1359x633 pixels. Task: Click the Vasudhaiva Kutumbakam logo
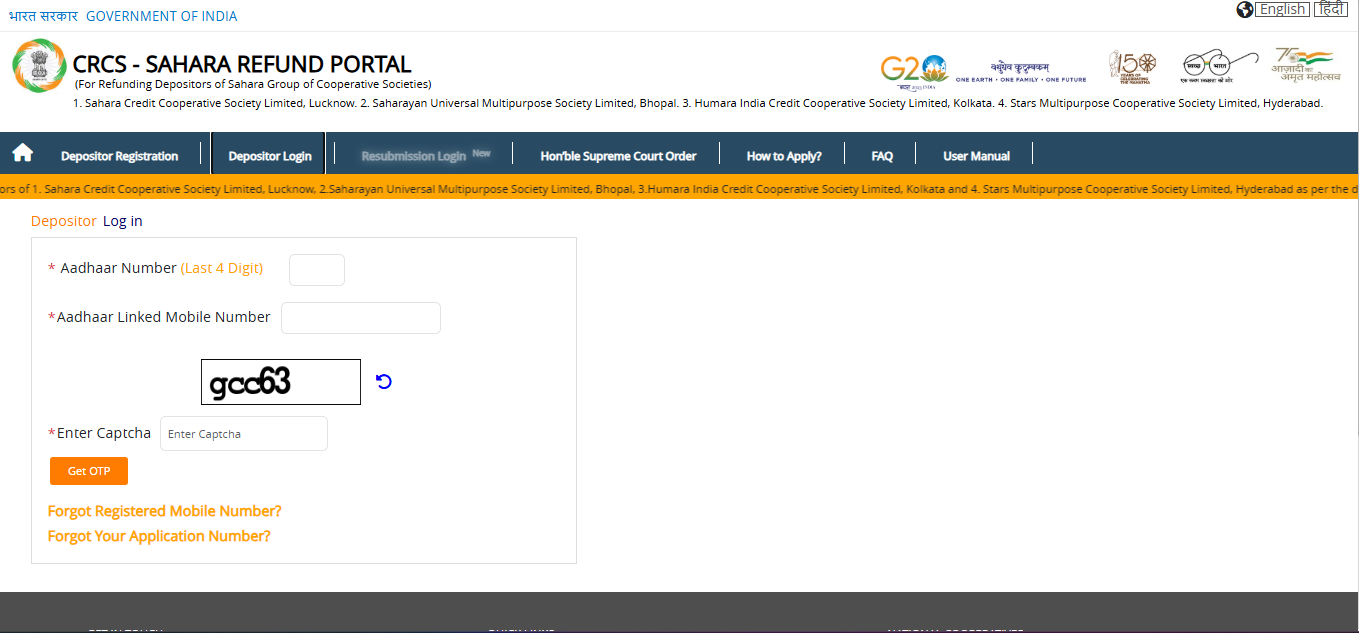1021,72
